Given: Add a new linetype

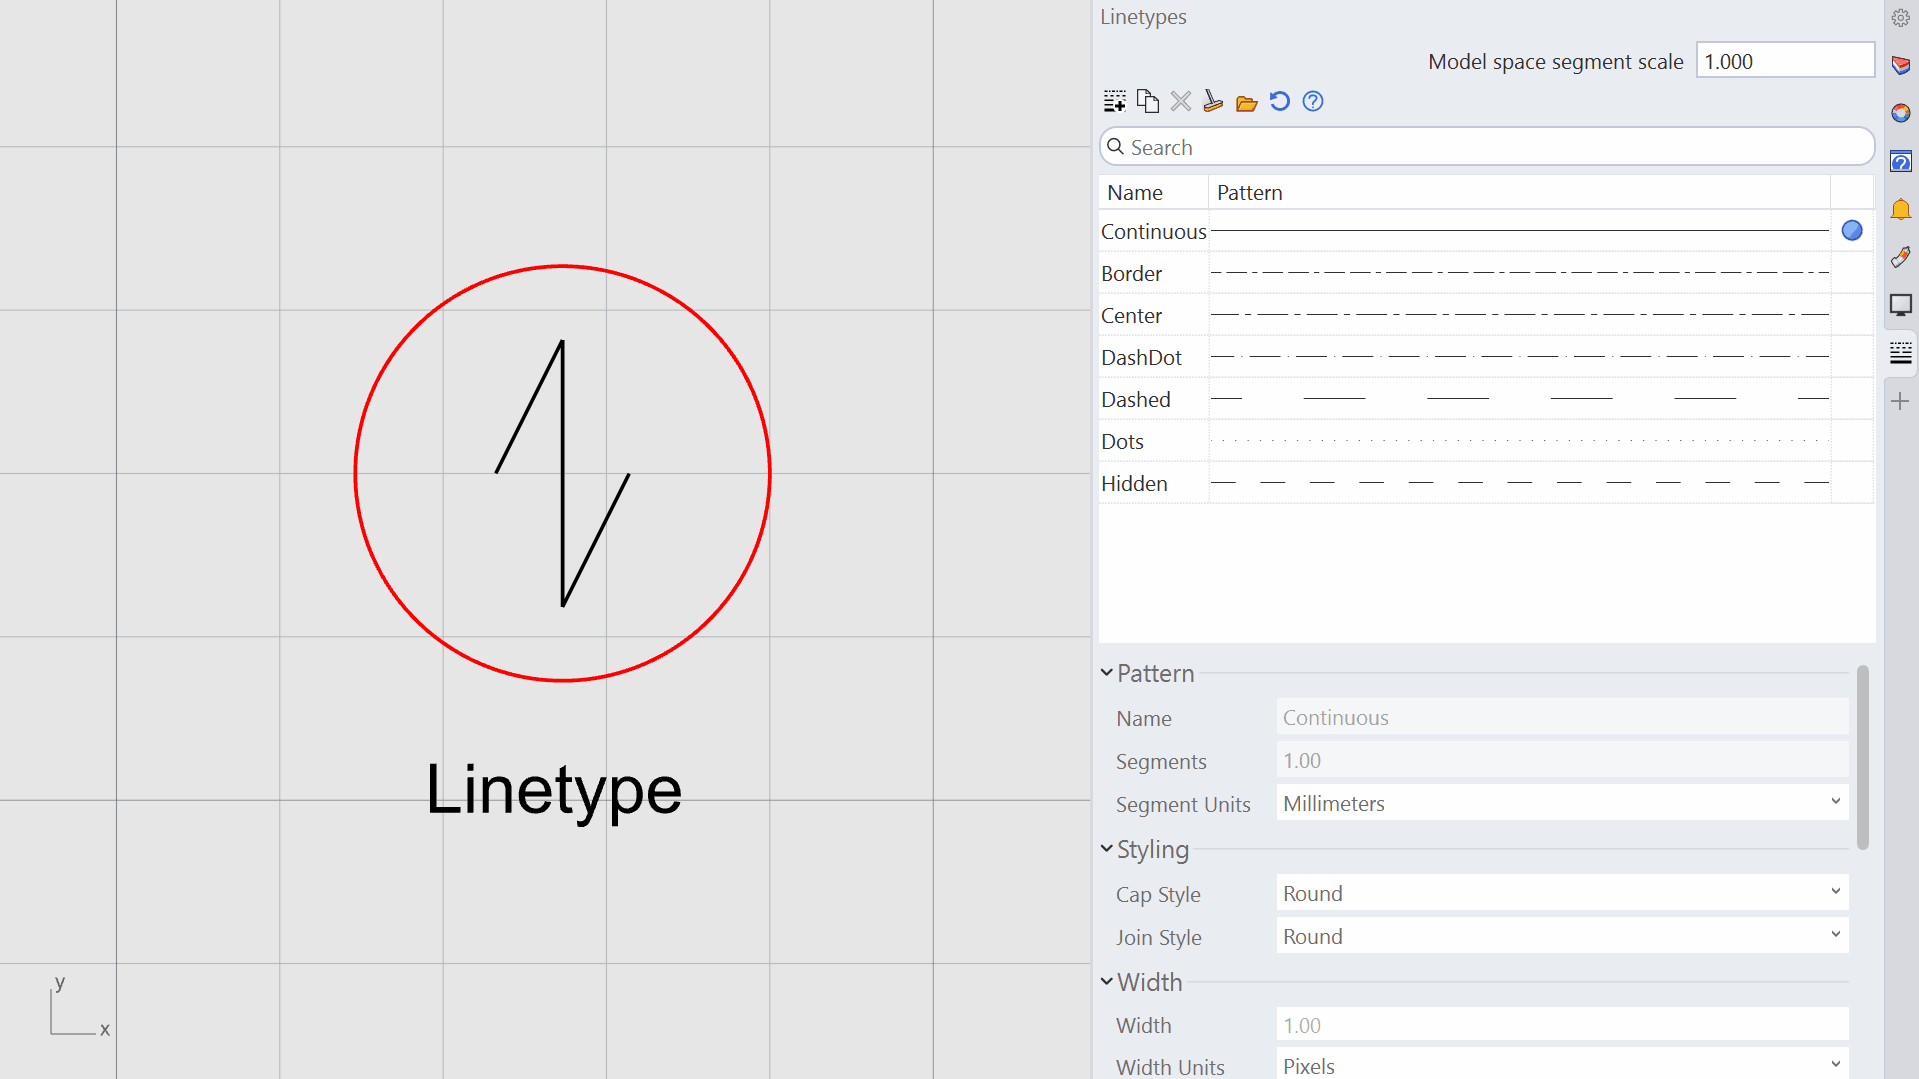Looking at the screenshot, I should coord(1114,101).
